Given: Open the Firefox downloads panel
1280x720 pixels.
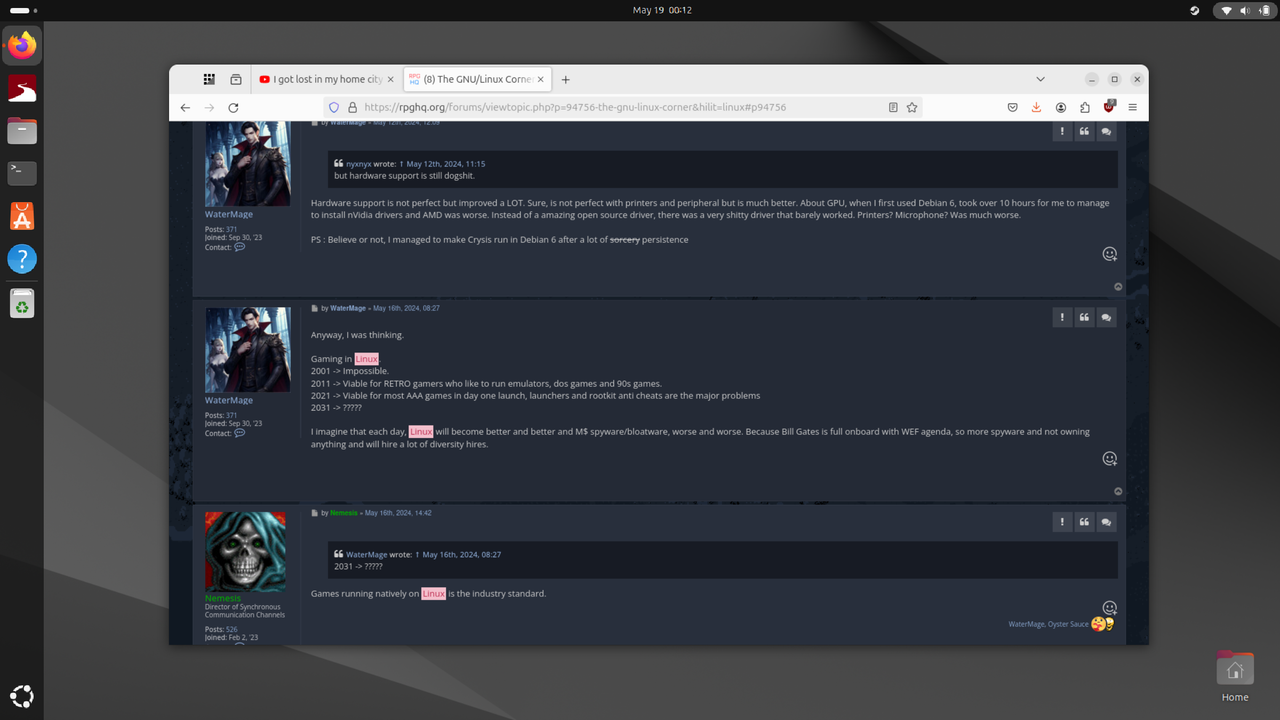Looking at the screenshot, I should tap(1036, 107).
